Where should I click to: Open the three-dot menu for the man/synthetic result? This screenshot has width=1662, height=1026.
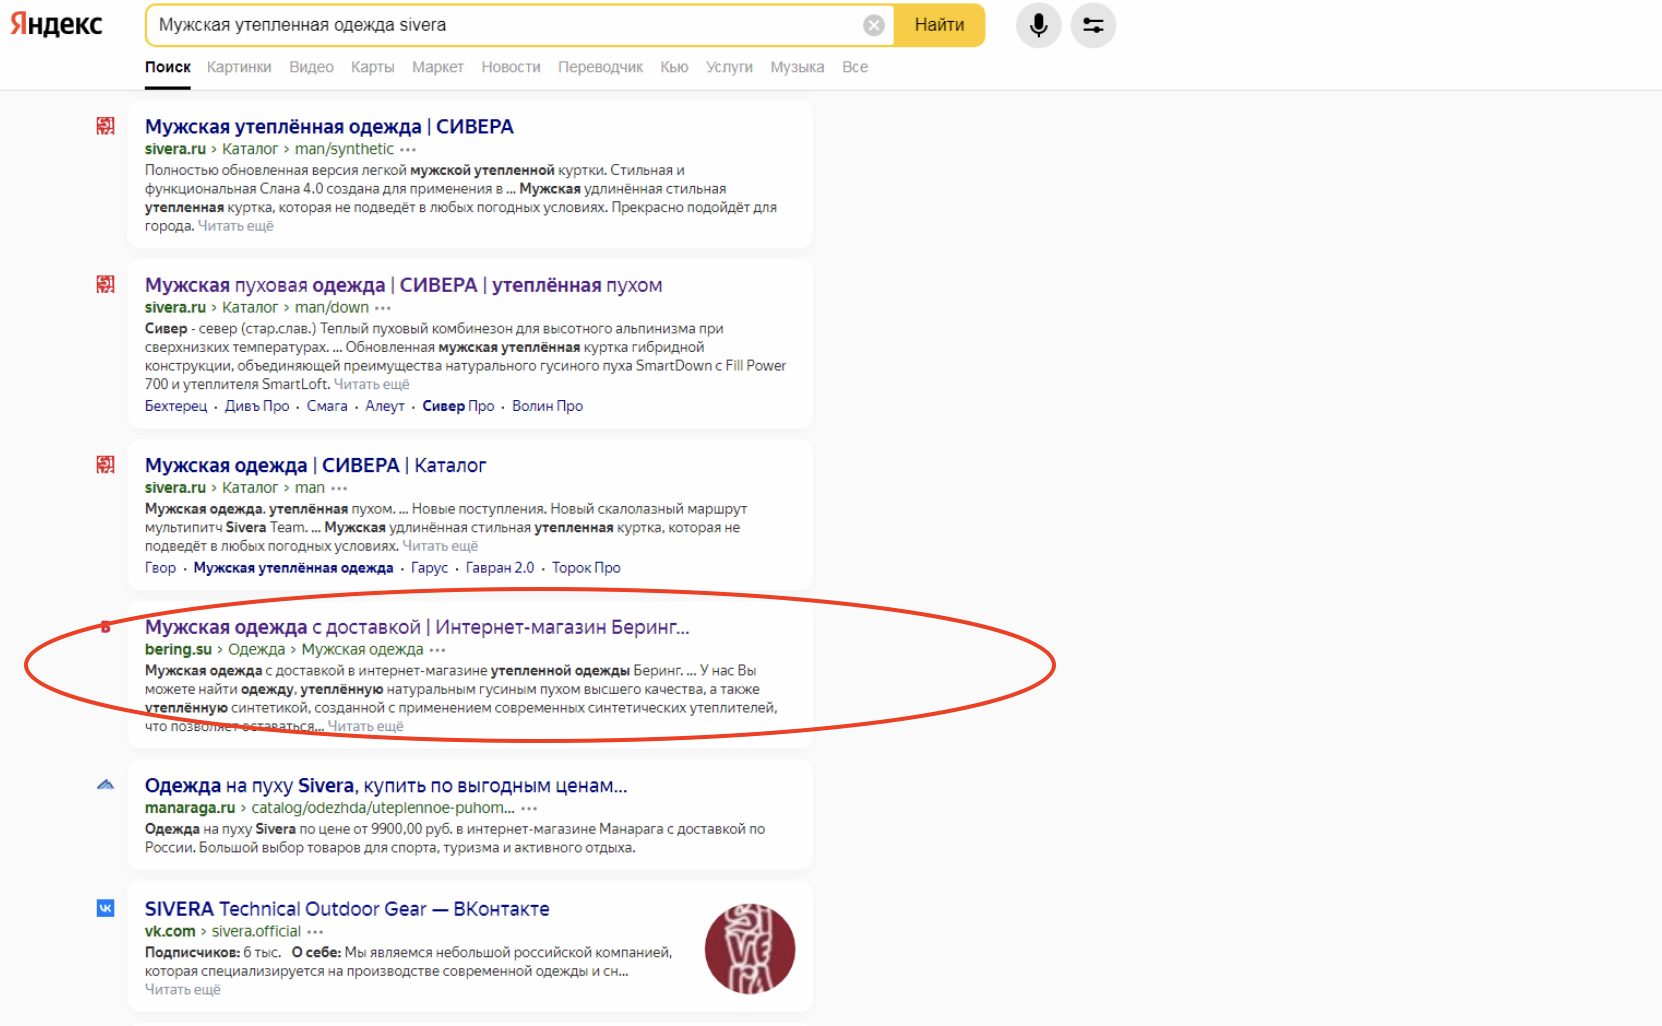click(408, 149)
